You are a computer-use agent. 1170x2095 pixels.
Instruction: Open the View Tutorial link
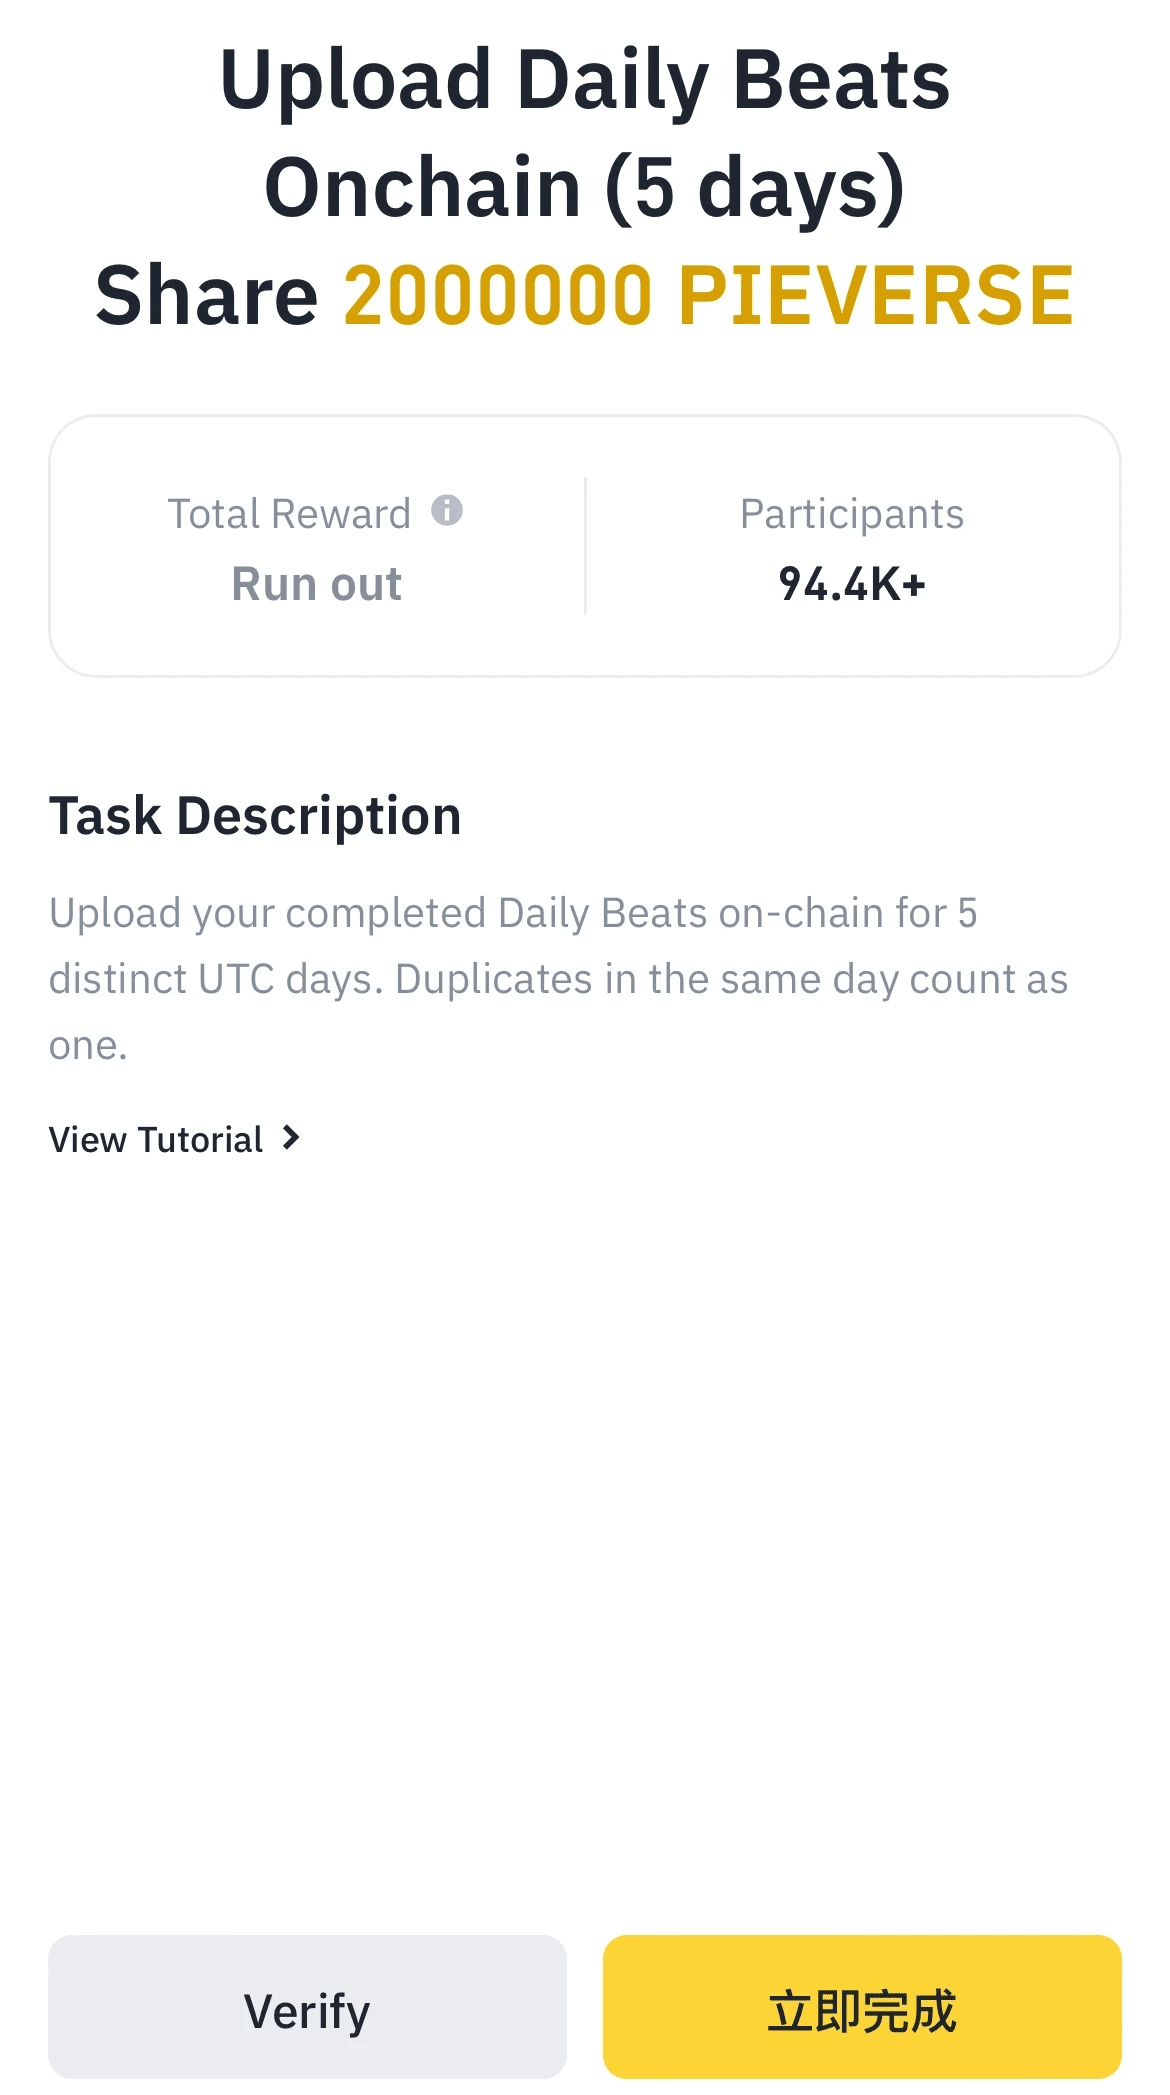pyautogui.click(x=157, y=1140)
